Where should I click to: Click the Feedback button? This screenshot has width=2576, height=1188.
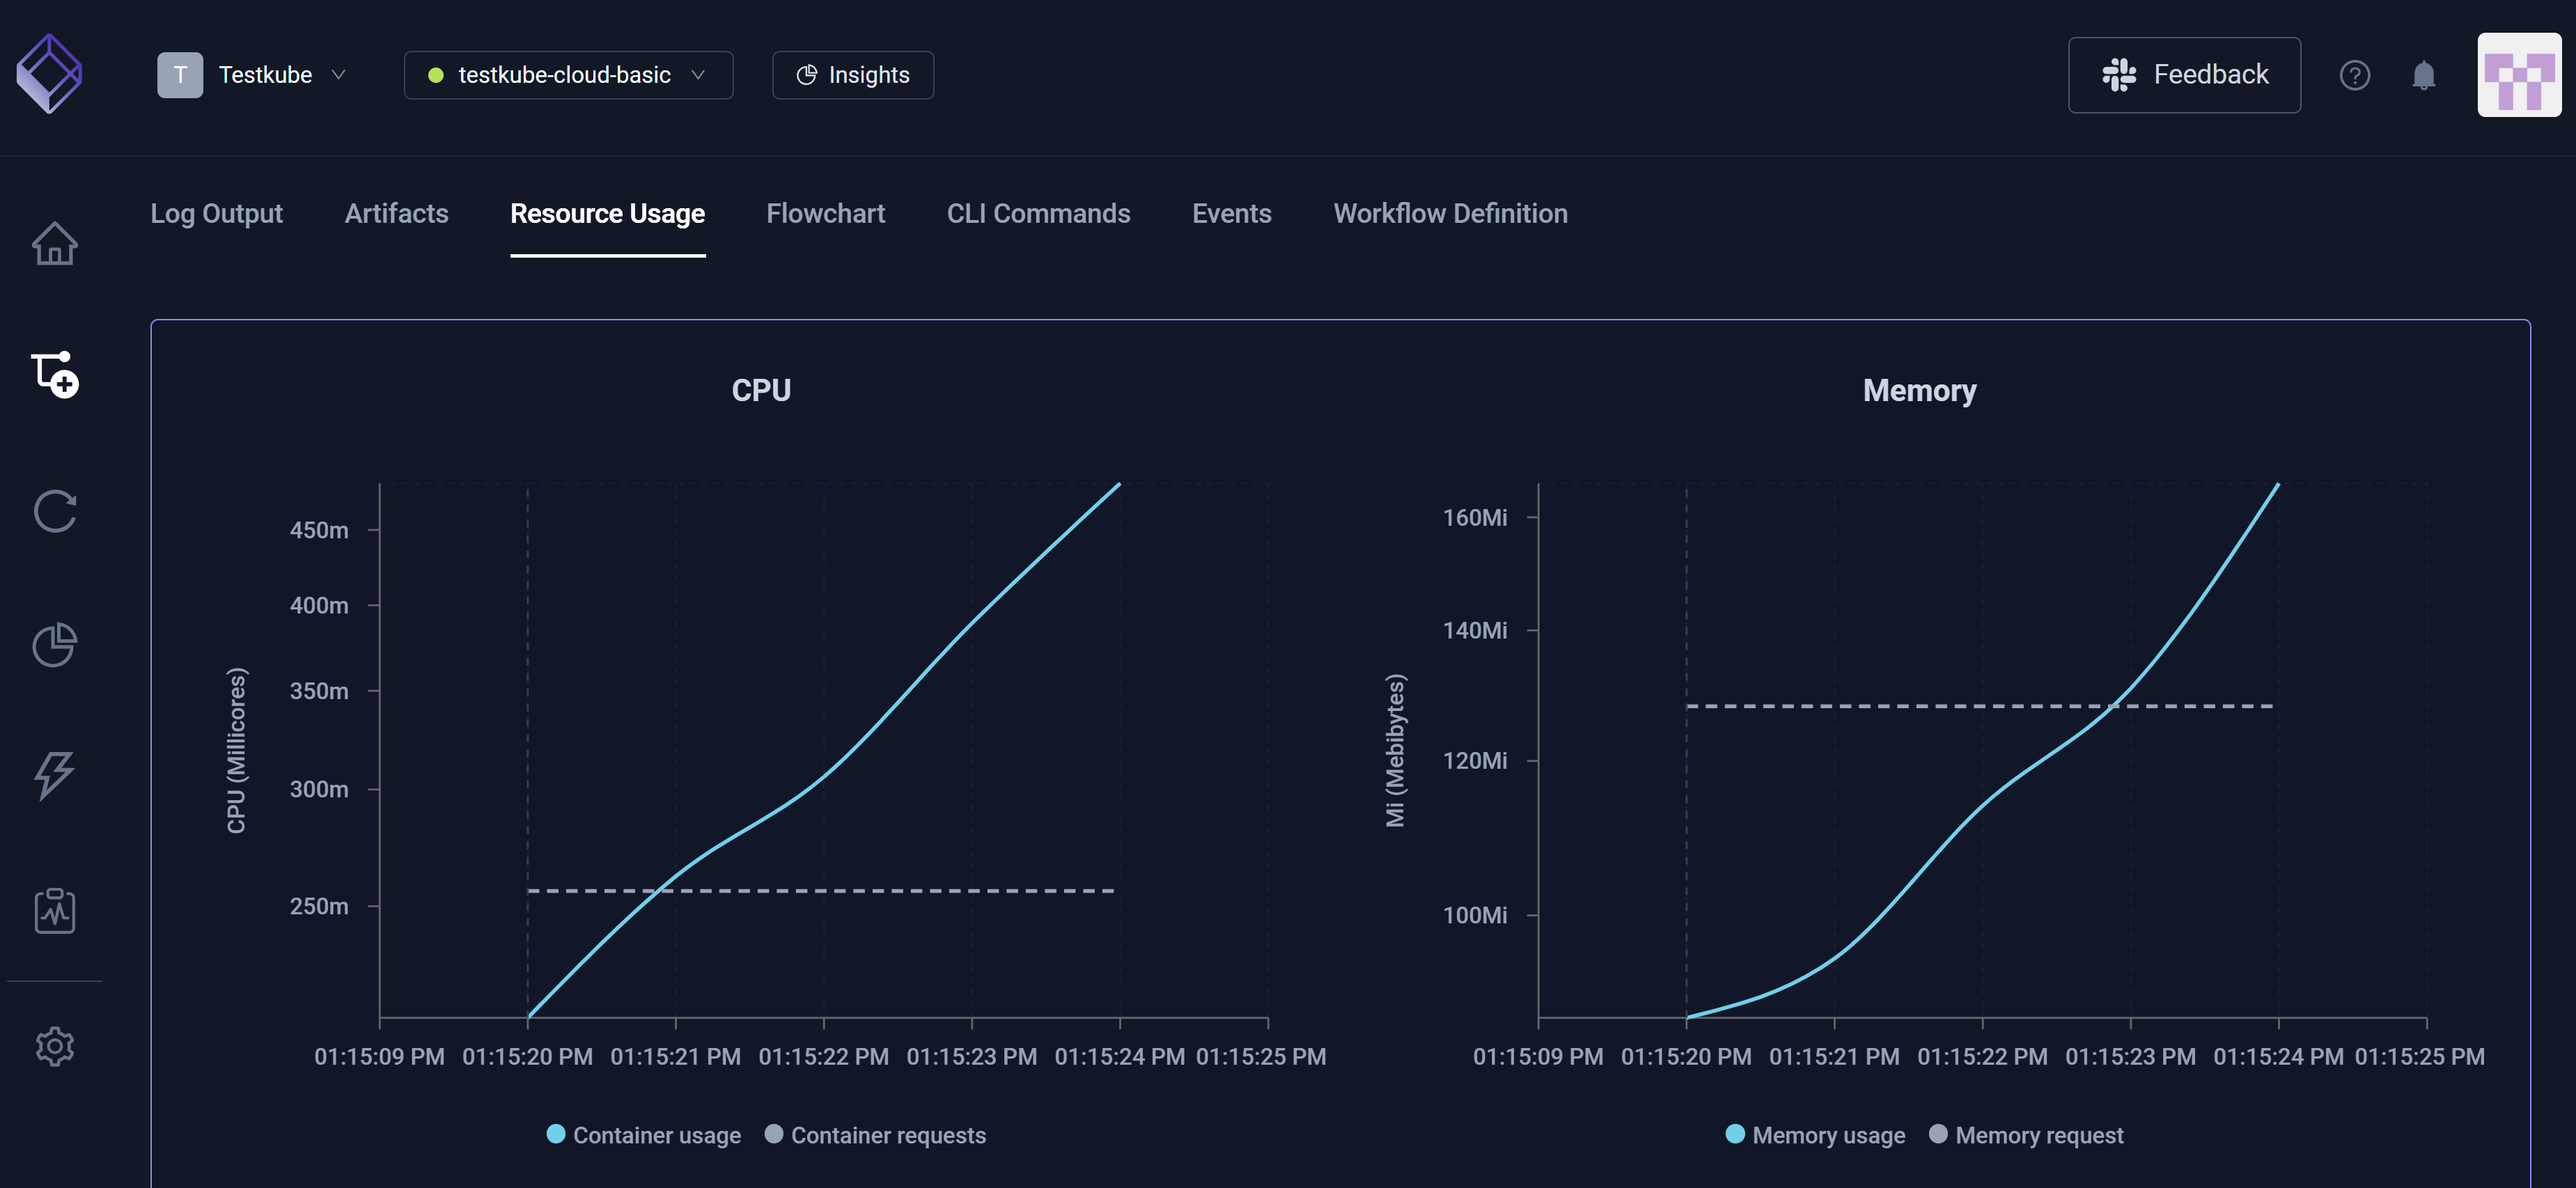[2184, 75]
